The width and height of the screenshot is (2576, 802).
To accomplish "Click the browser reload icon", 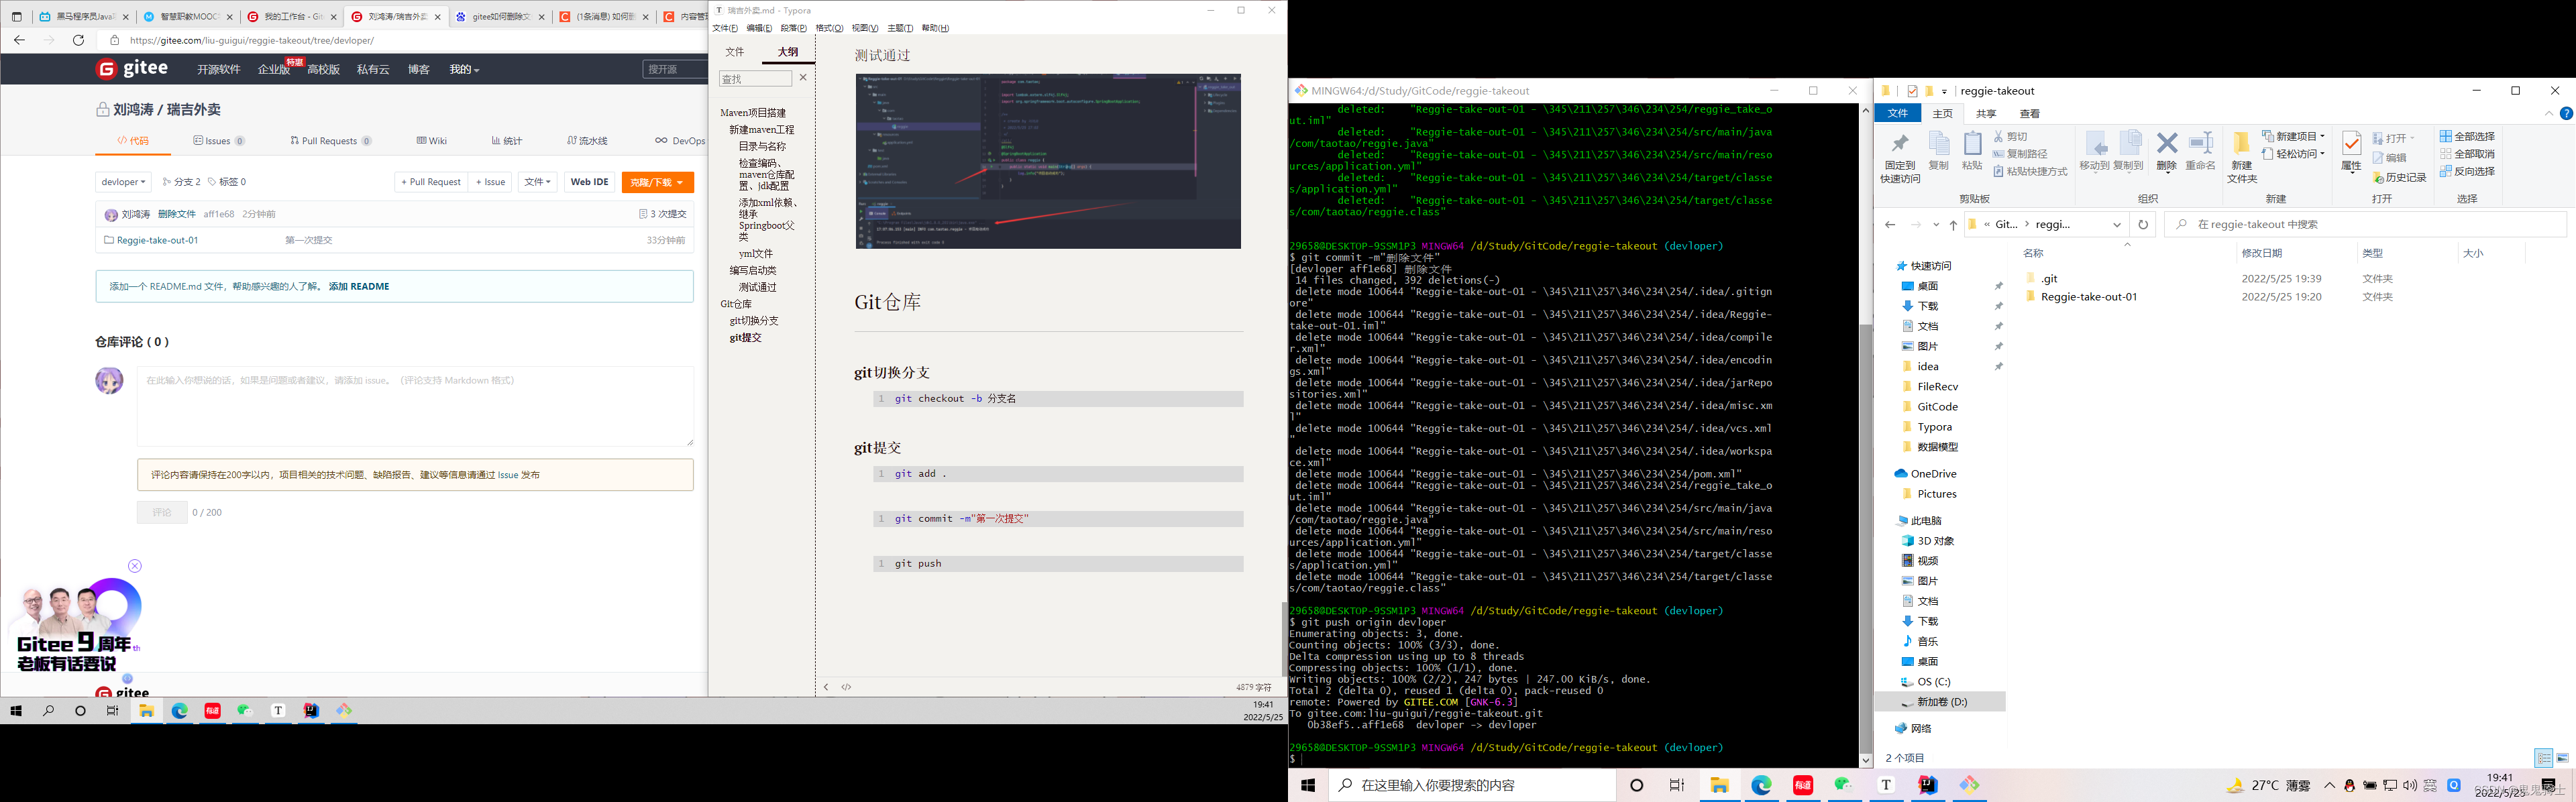I will pyautogui.click(x=79, y=40).
